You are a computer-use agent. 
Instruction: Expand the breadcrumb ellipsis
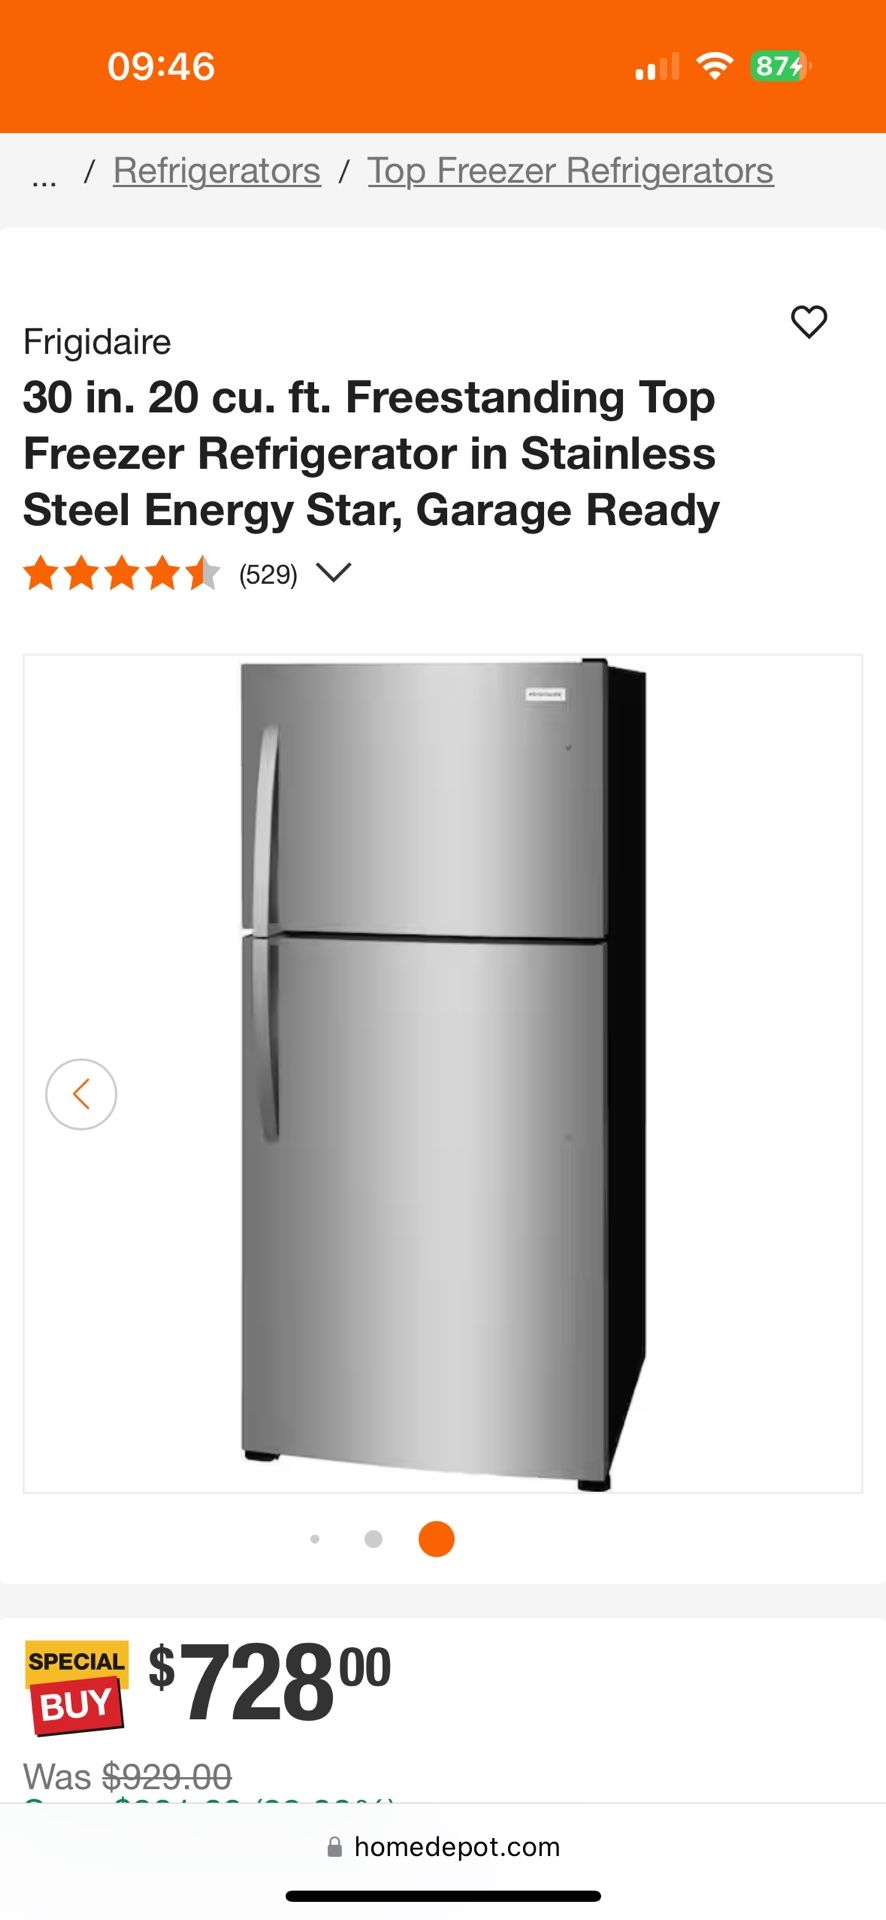44,179
